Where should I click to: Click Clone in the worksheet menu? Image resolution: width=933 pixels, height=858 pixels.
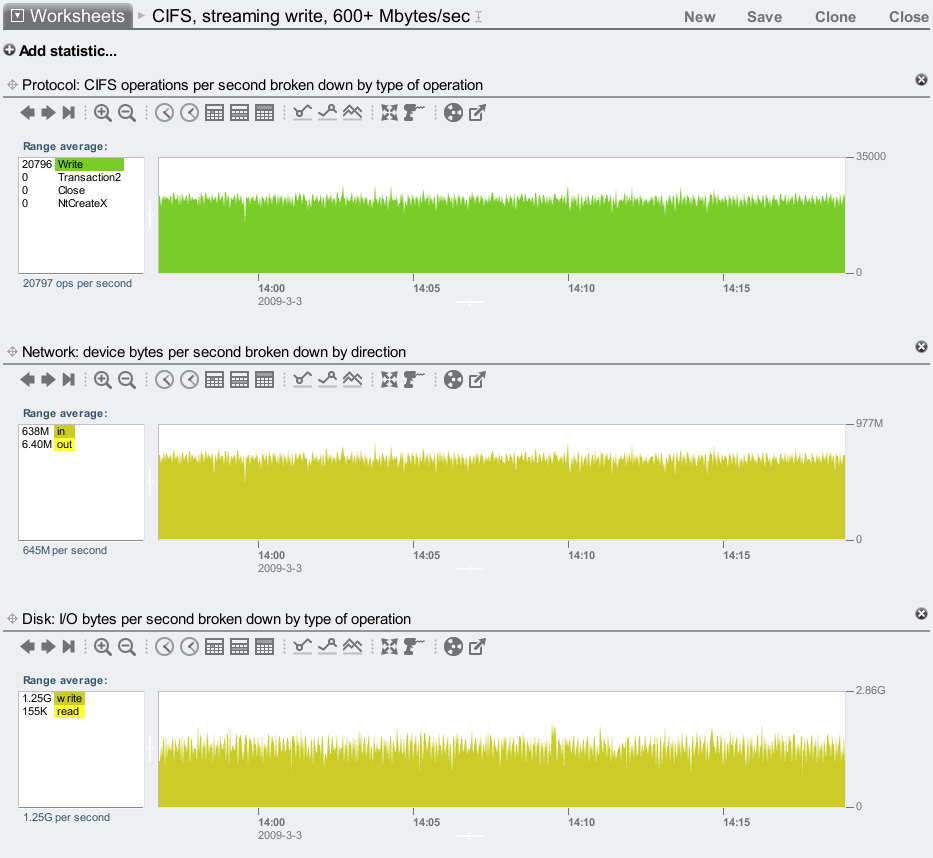coord(835,16)
